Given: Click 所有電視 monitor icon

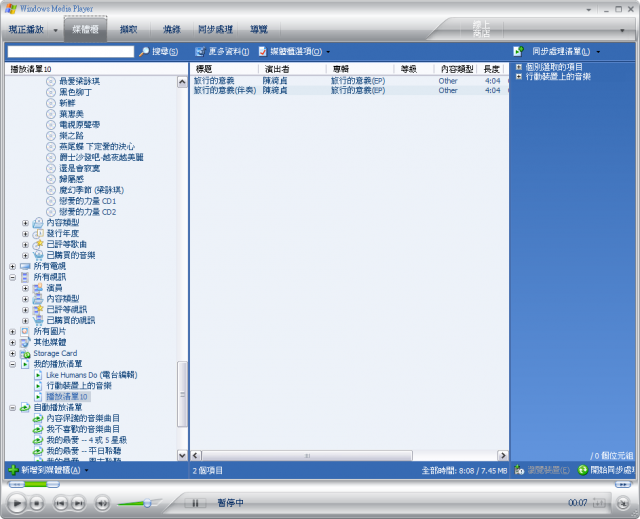Looking at the screenshot, I should pos(25,266).
